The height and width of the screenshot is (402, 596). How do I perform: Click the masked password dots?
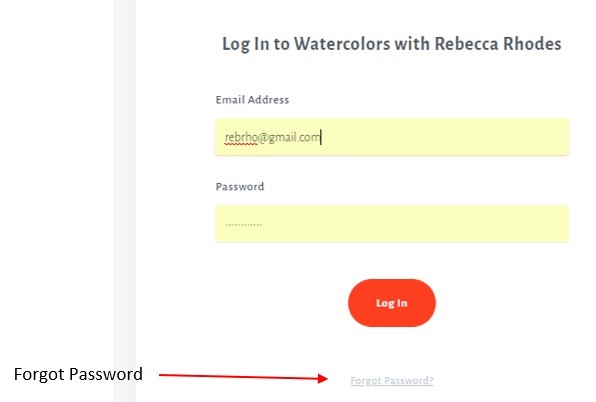click(x=244, y=225)
